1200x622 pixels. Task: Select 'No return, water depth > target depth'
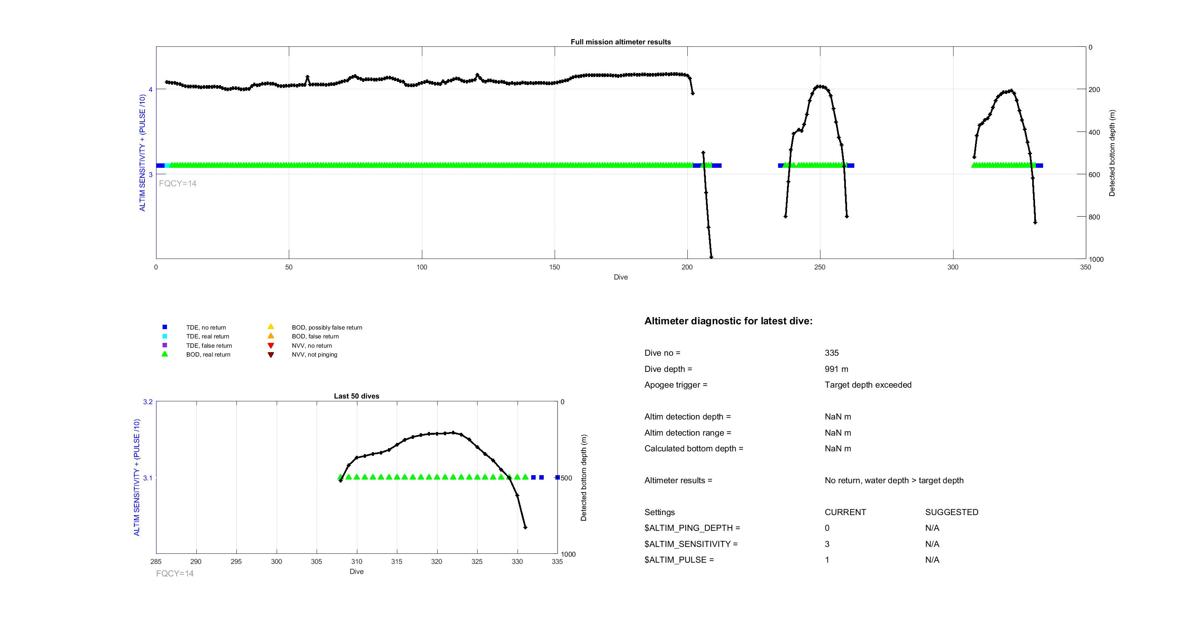(894, 480)
